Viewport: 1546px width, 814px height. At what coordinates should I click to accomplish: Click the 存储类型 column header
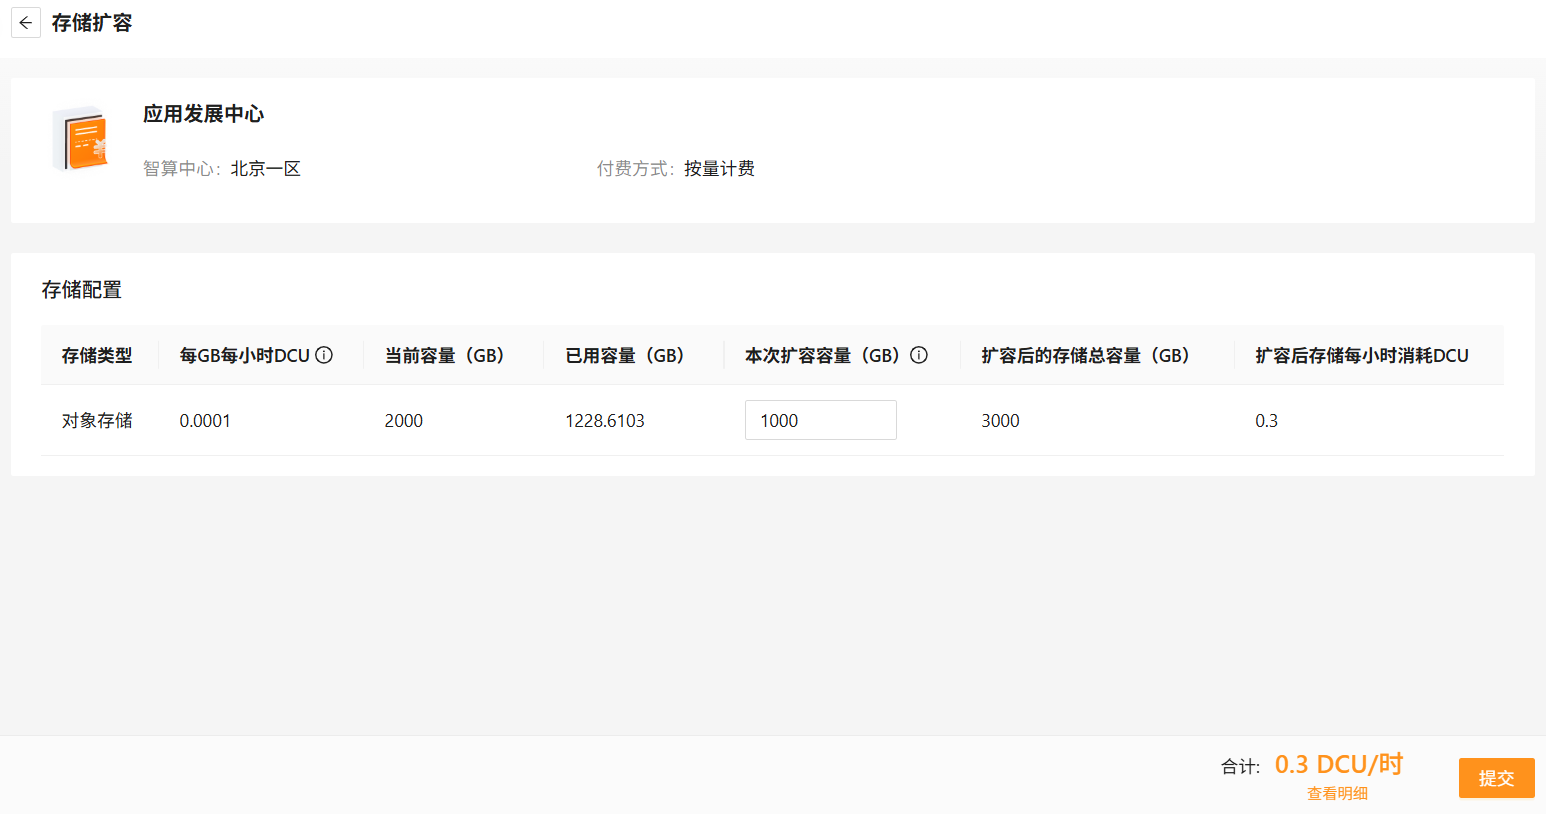(x=97, y=355)
